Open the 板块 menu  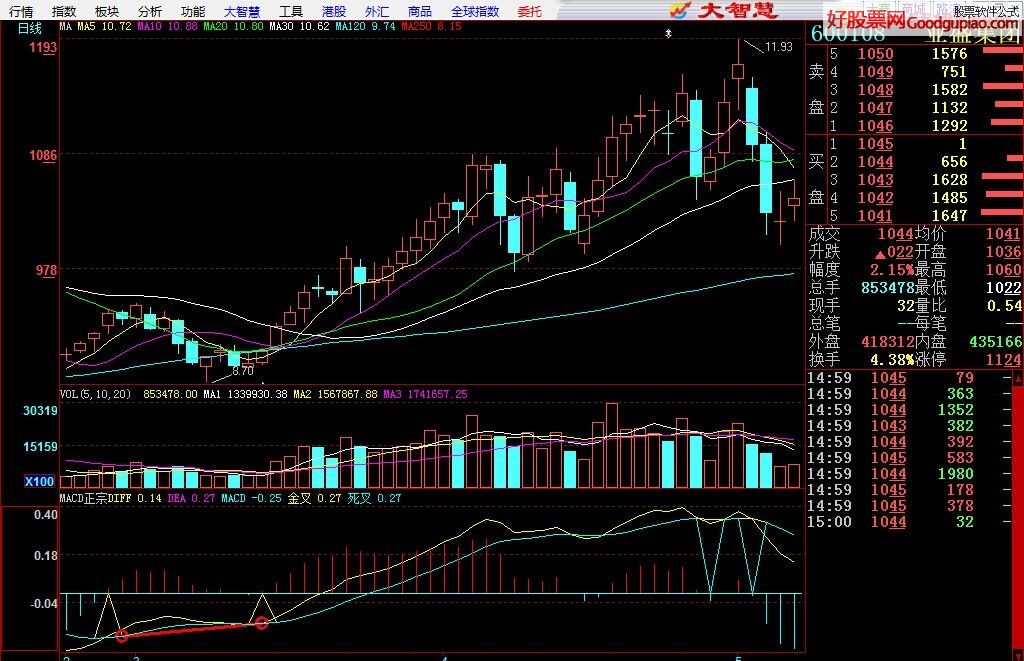pos(107,11)
